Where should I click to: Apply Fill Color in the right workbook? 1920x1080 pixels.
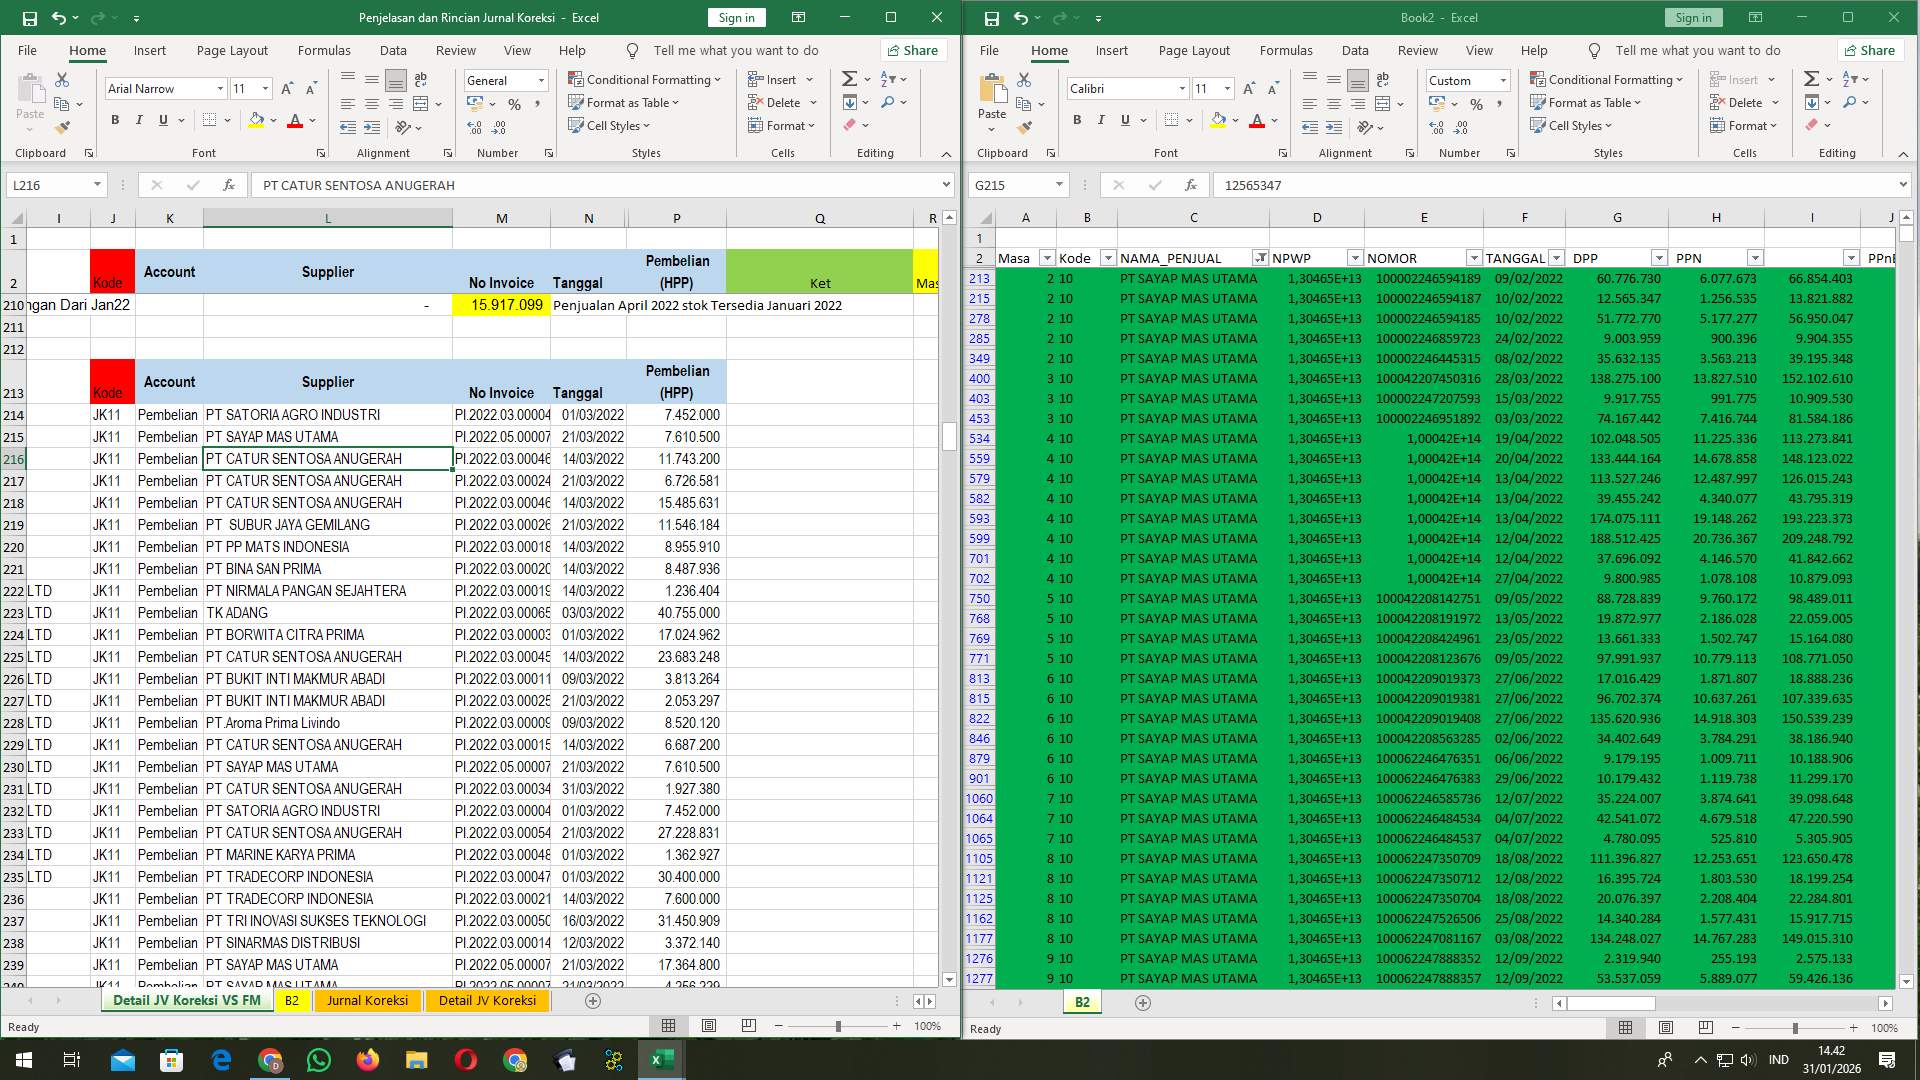(1218, 120)
